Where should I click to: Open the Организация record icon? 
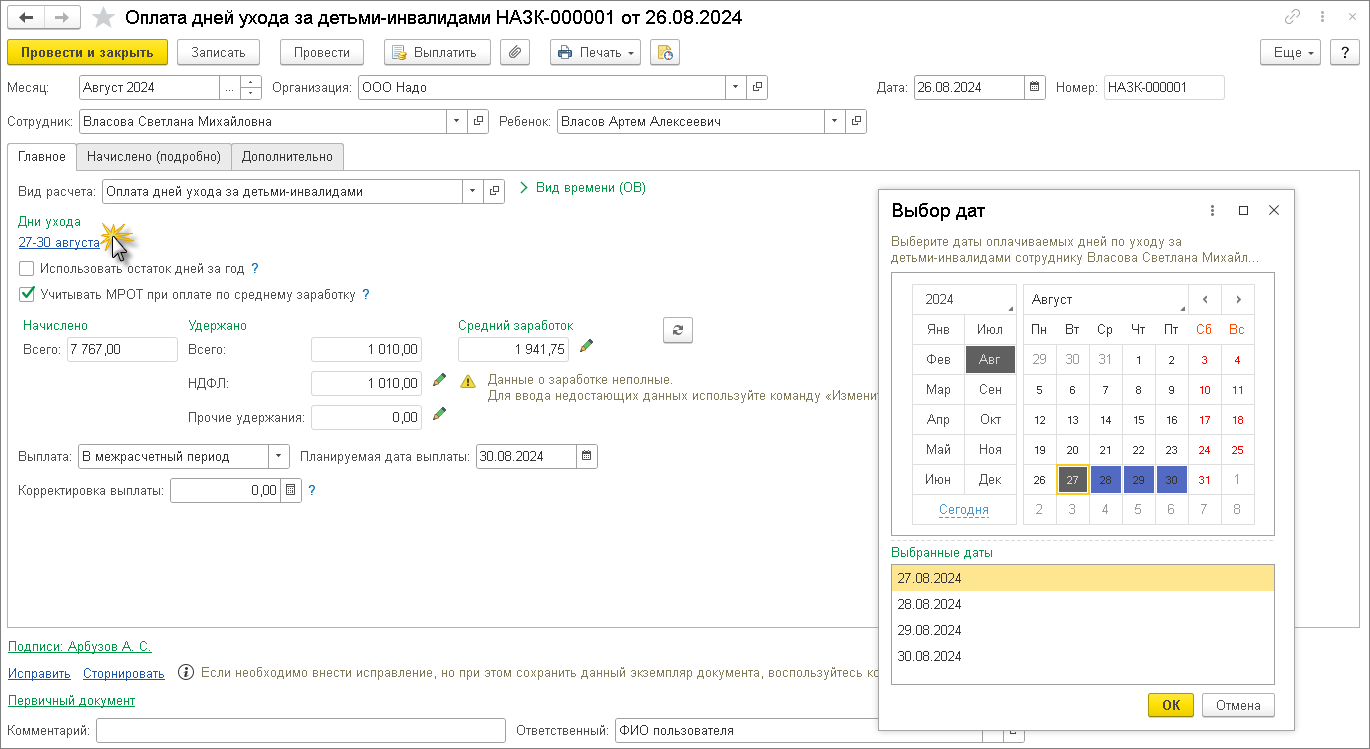758,87
